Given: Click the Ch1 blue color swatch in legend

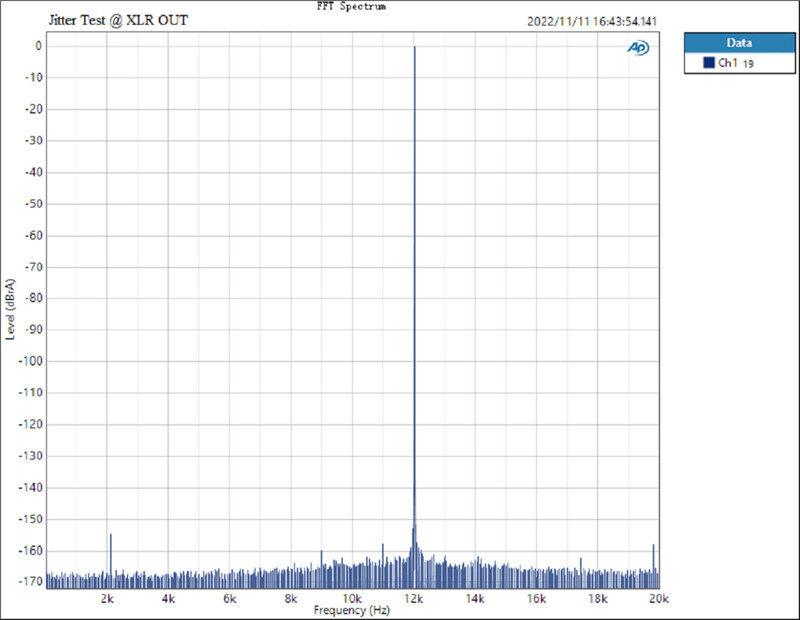Looking at the screenshot, I should [x=709, y=63].
